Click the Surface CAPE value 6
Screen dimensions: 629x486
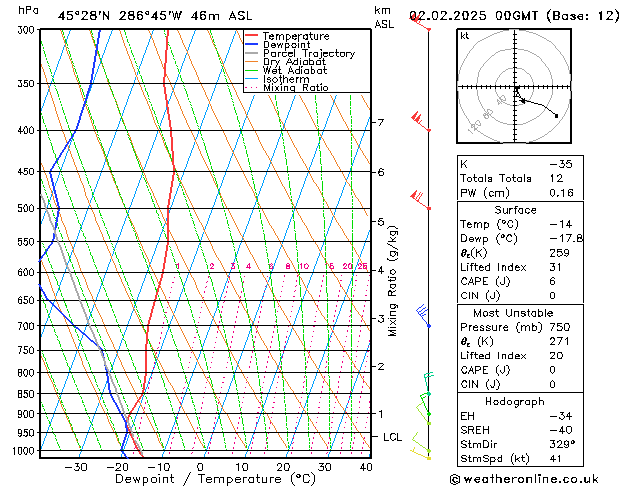click(x=552, y=281)
